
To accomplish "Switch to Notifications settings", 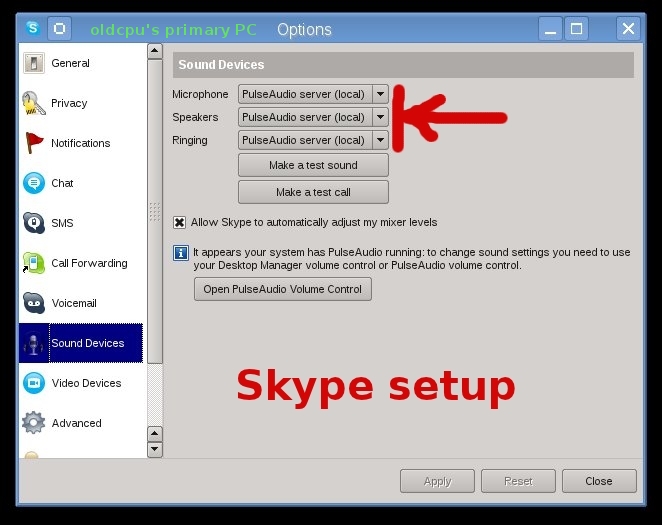I will coord(81,143).
